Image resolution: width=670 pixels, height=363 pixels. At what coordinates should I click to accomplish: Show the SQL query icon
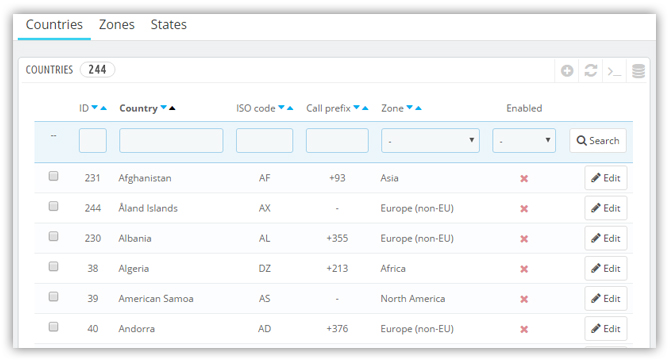pos(614,71)
